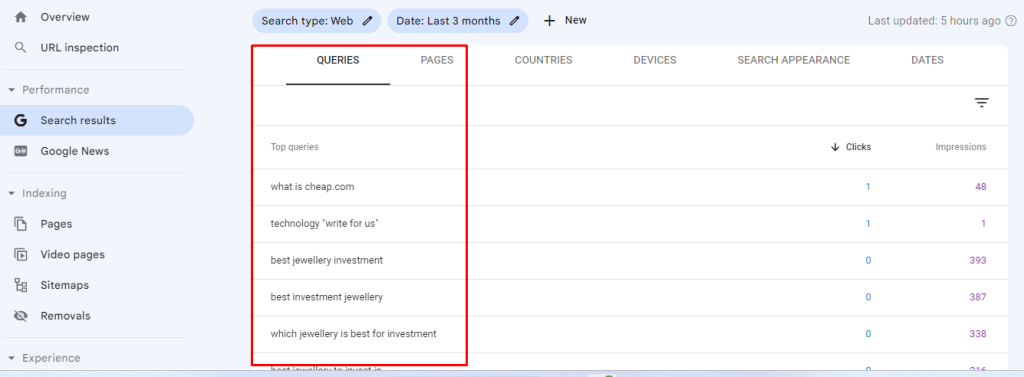The width and height of the screenshot is (1024, 377).
Task: Collapse the Performance section
Action: point(11,90)
